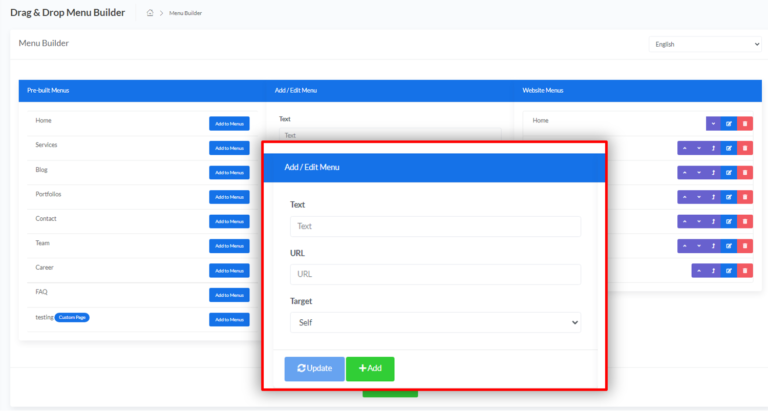Move the Home website menu item down
The height and width of the screenshot is (411, 768).
(x=713, y=123)
